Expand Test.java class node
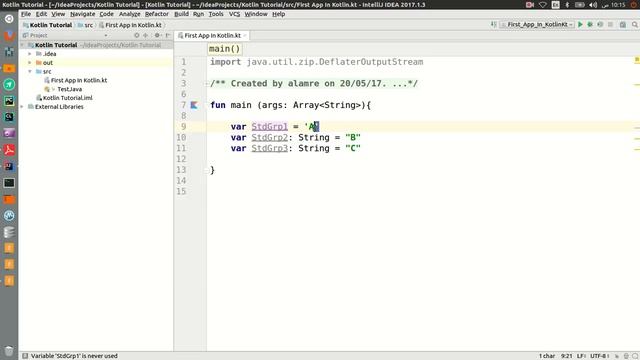 tap(53, 89)
